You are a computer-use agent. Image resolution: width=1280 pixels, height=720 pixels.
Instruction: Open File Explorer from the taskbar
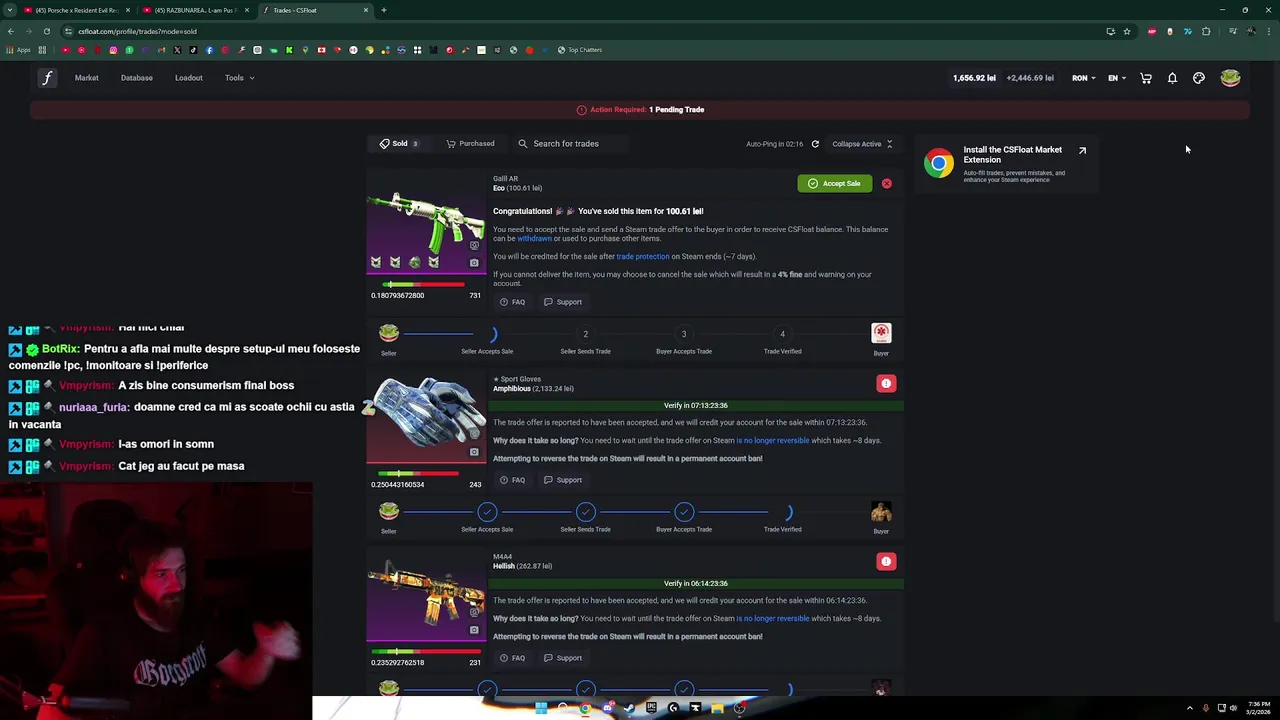717,708
